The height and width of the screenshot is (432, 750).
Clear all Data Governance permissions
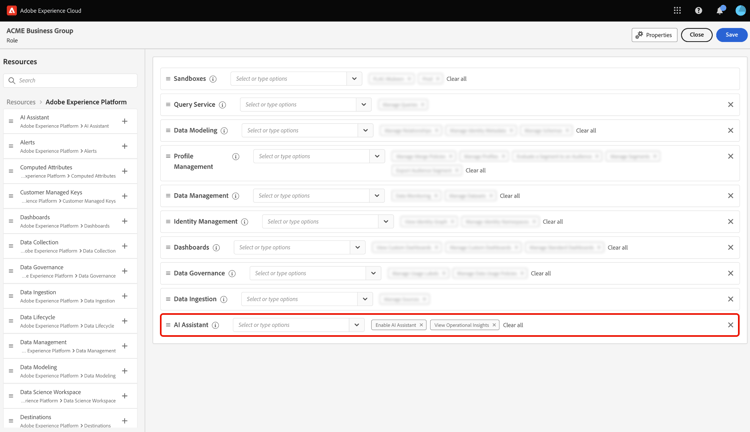[x=540, y=274]
